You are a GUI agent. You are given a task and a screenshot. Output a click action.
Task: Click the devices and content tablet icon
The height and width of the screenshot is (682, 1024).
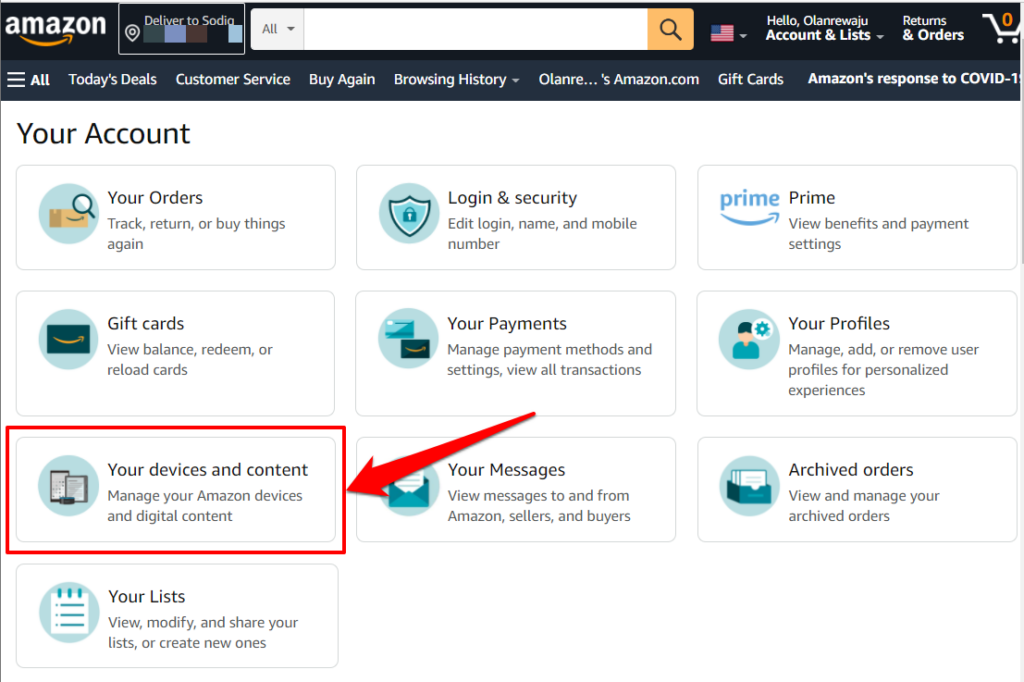pyautogui.click(x=69, y=485)
